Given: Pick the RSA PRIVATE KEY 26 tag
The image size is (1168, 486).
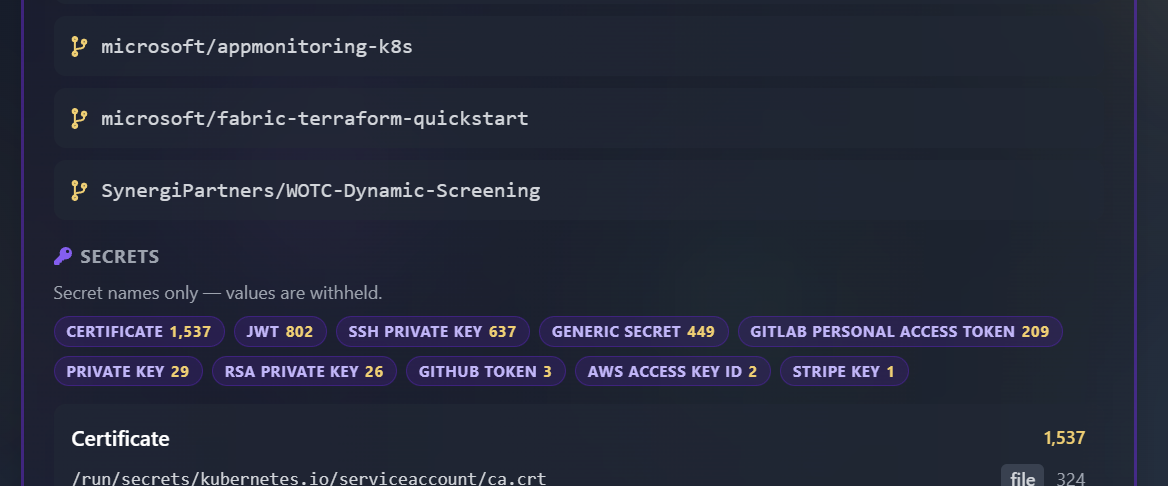Looking at the screenshot, I should pos(305,371).
